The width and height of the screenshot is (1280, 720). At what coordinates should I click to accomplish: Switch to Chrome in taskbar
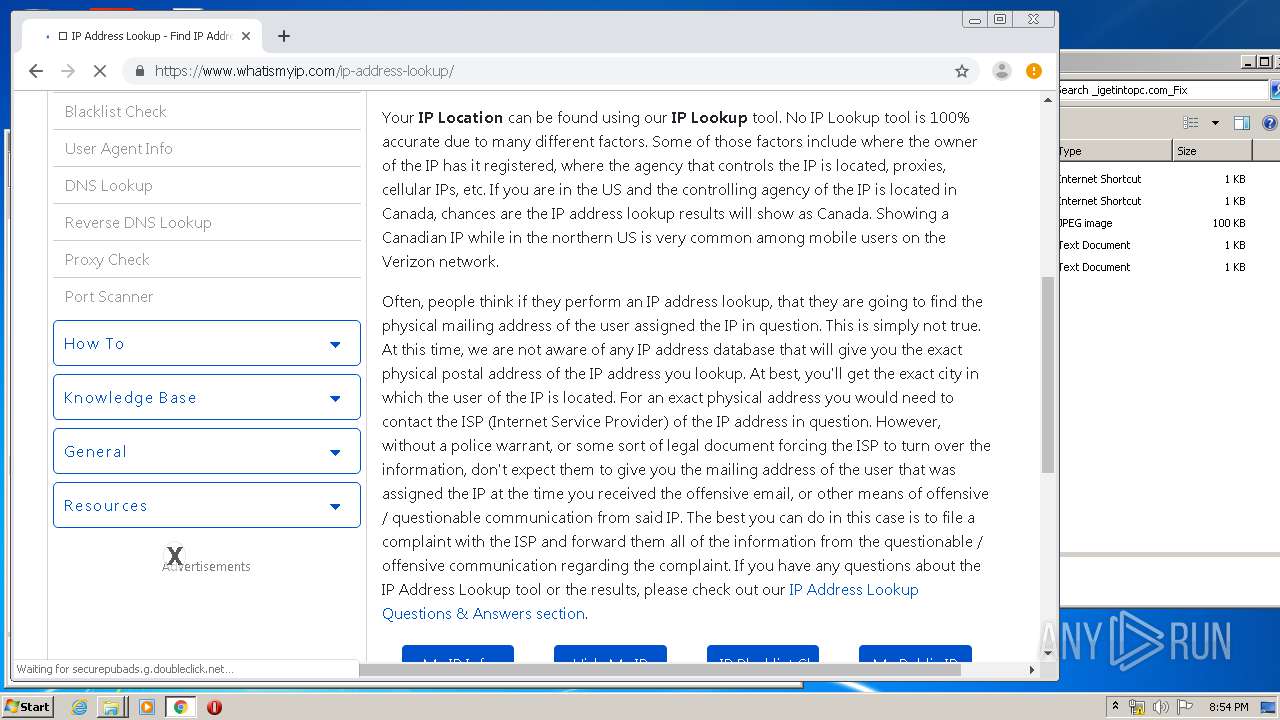[x=181, y=707]
